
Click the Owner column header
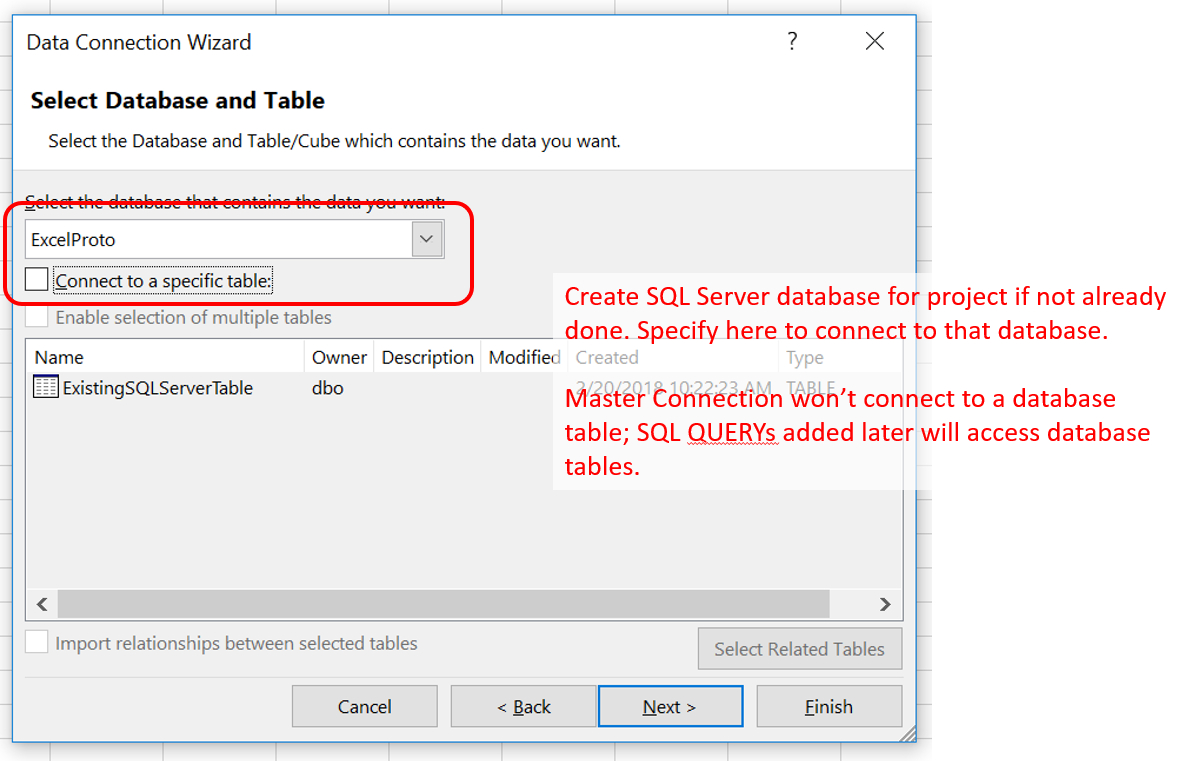point(339,357)
